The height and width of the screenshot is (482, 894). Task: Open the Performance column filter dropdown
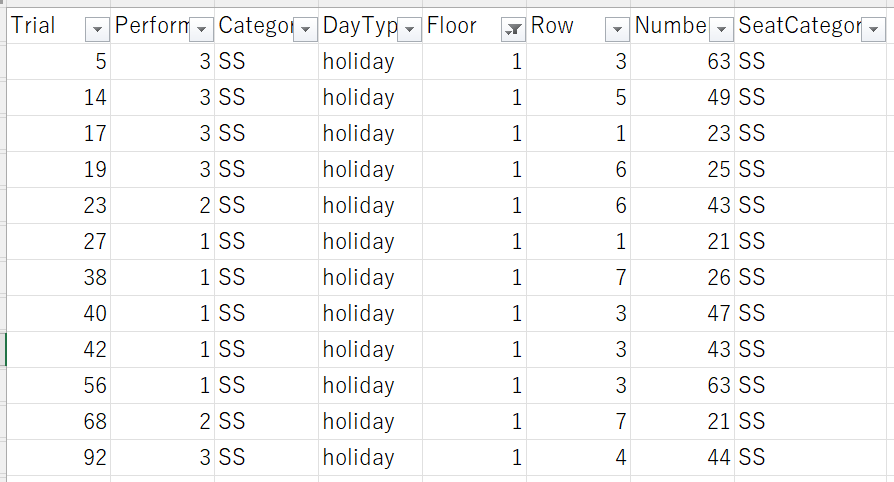201,29
